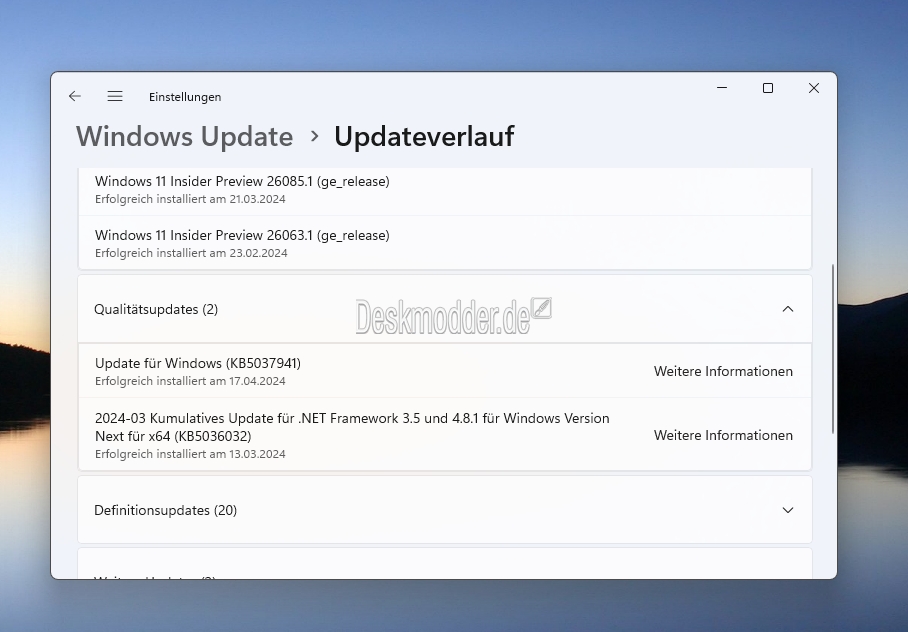Click the Qualitätsupdates (2) section label

(156, 309)
